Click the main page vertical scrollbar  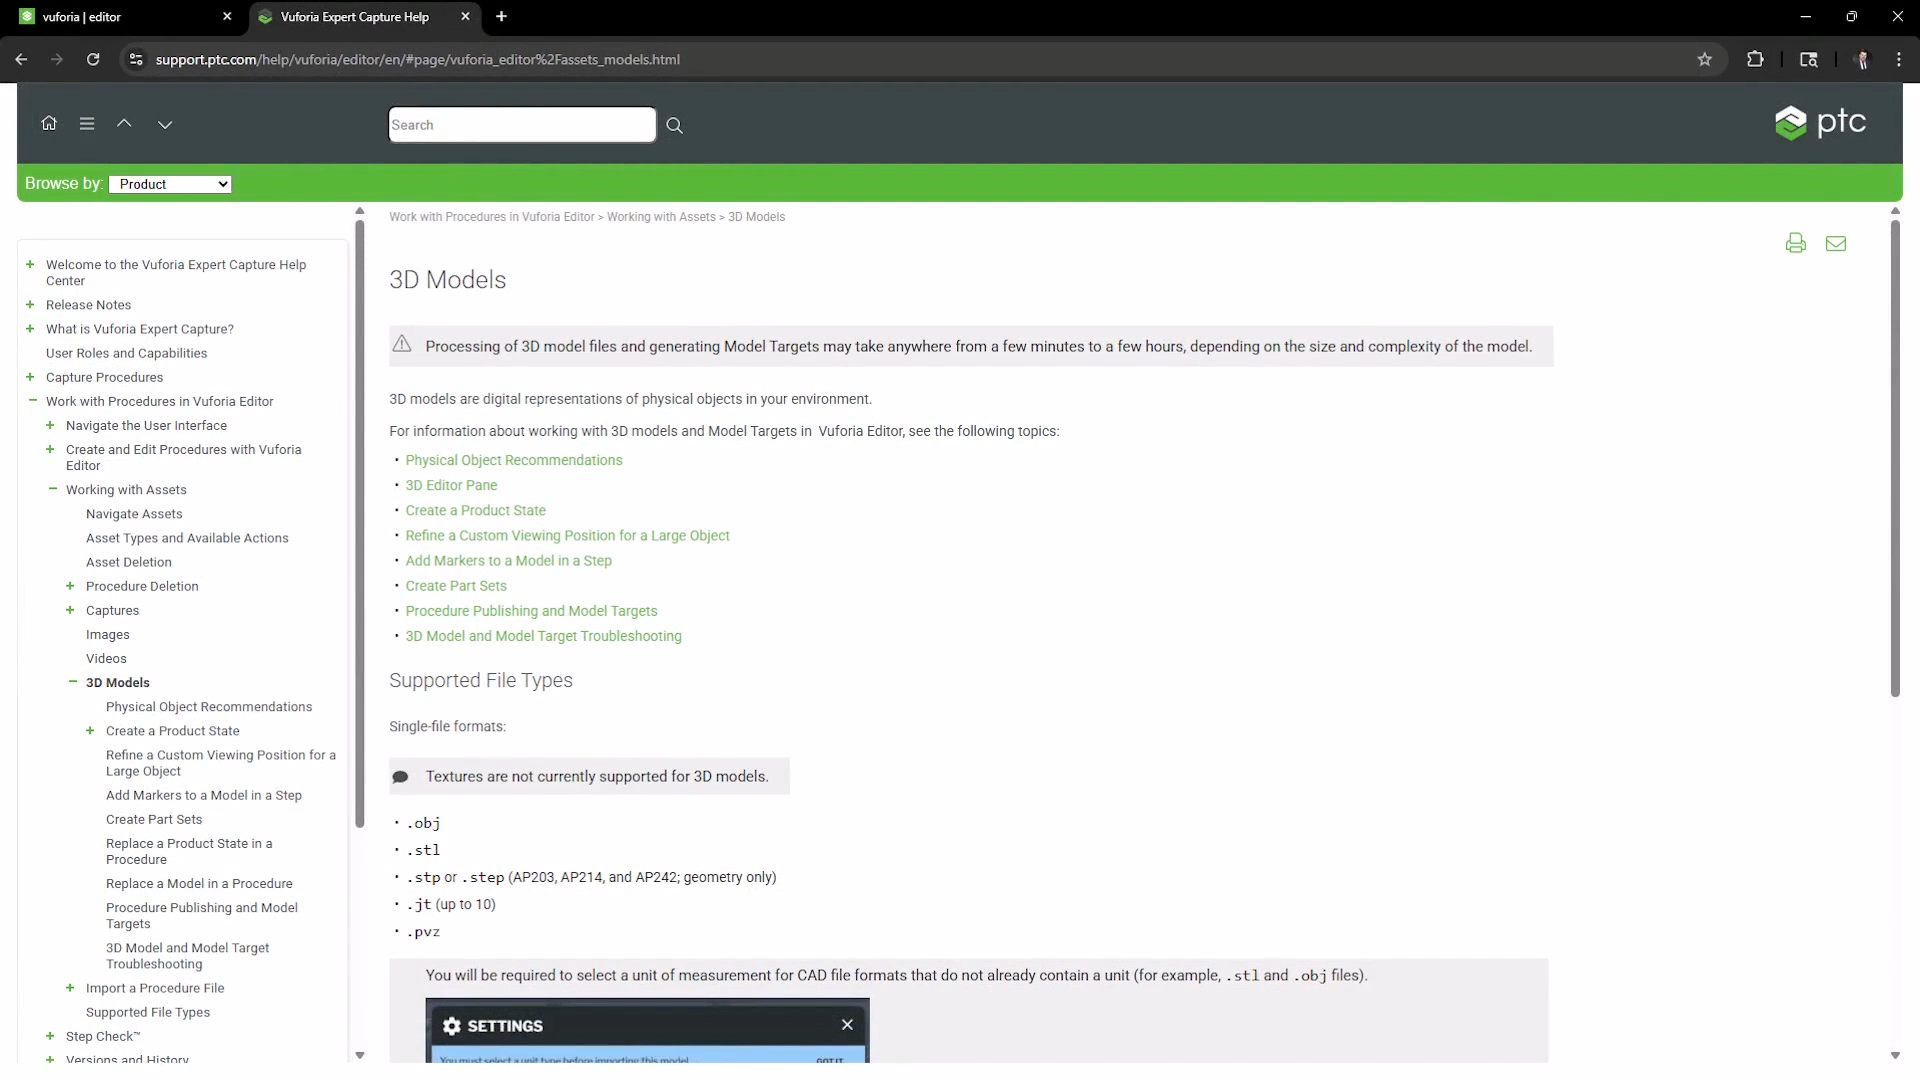1895,458
